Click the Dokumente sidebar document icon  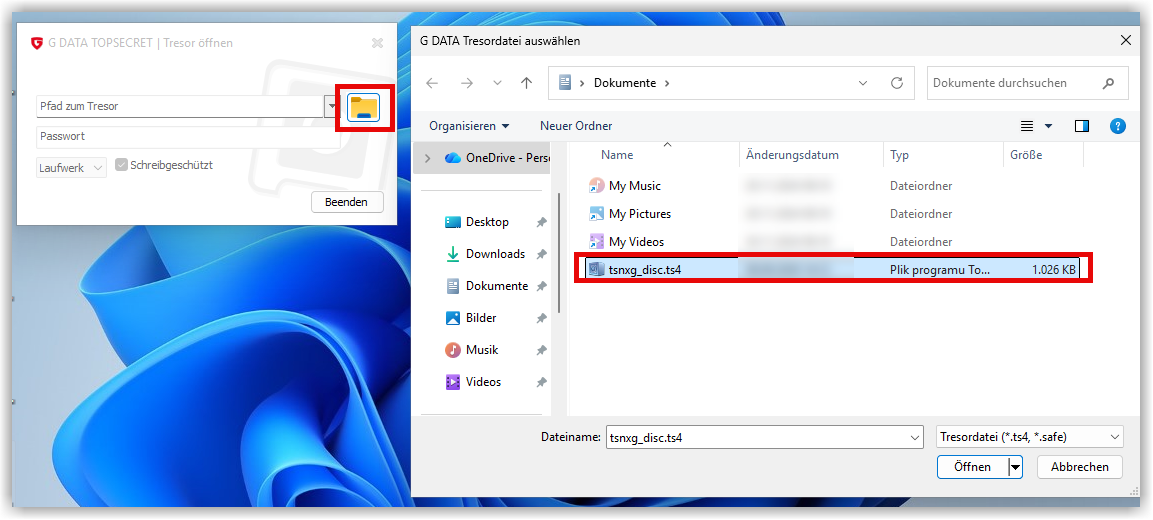point(453,286)
